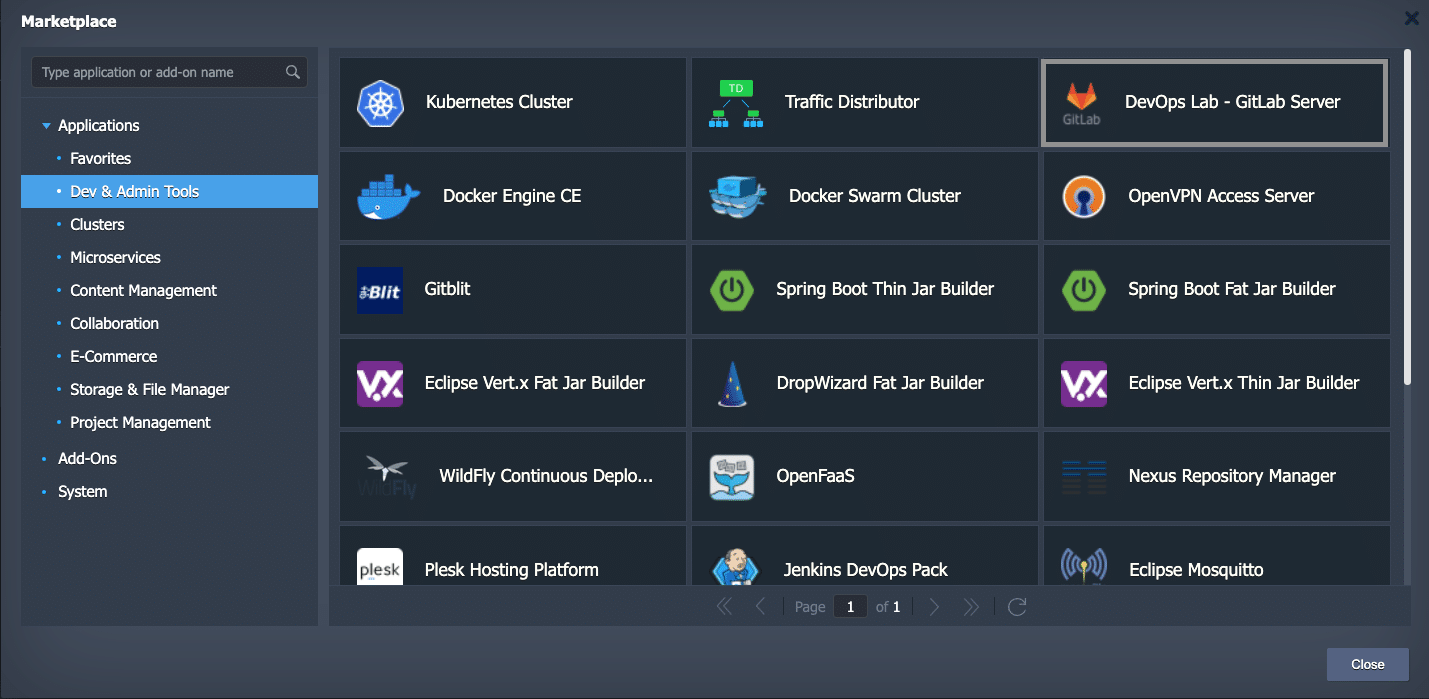The width and height of the screenshot is (1429, 699).
Task: Click the Gitblit logo icon
Action: [x=380, y=290]
